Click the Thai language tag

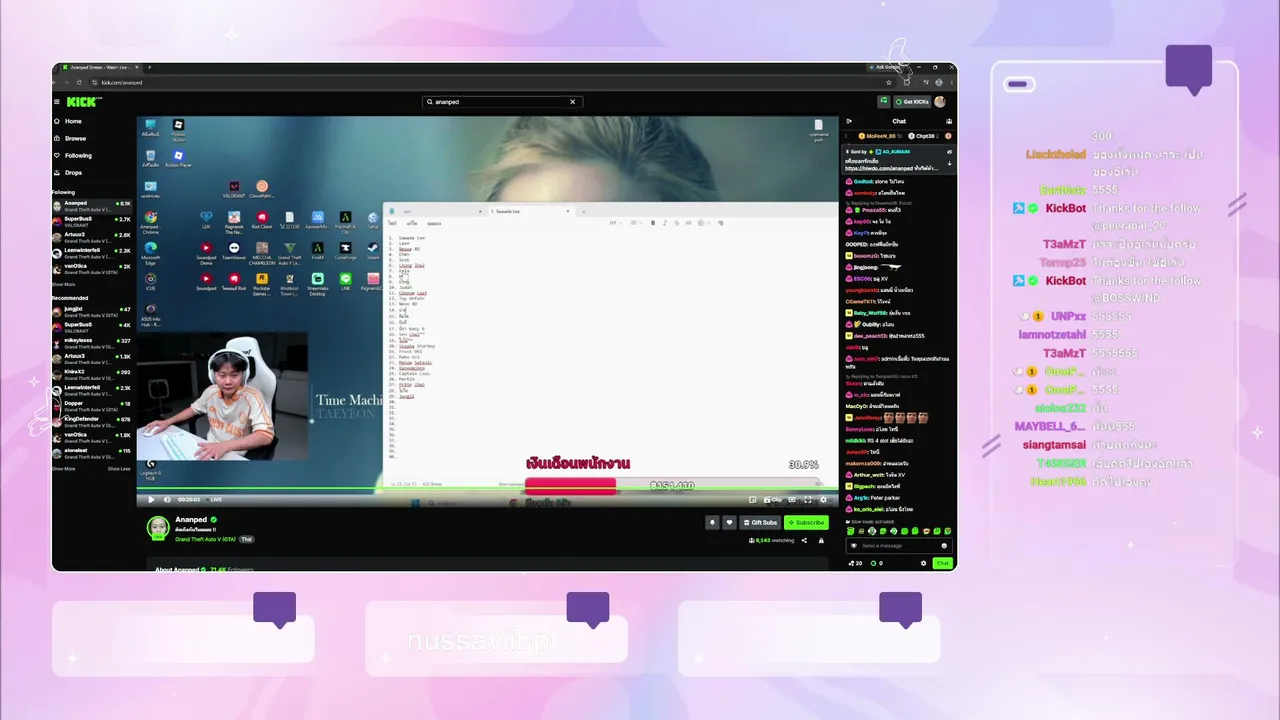click(x=246, y=539)
